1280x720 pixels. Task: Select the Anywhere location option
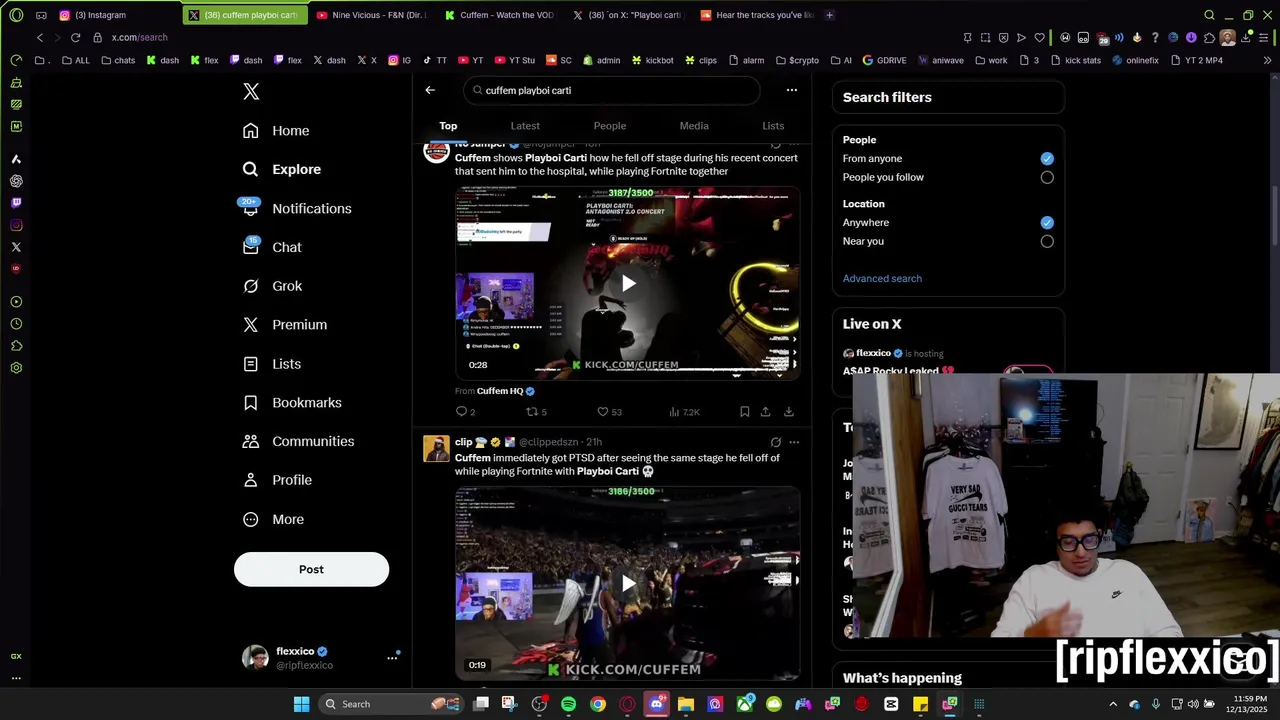[x=1047, y=223]
